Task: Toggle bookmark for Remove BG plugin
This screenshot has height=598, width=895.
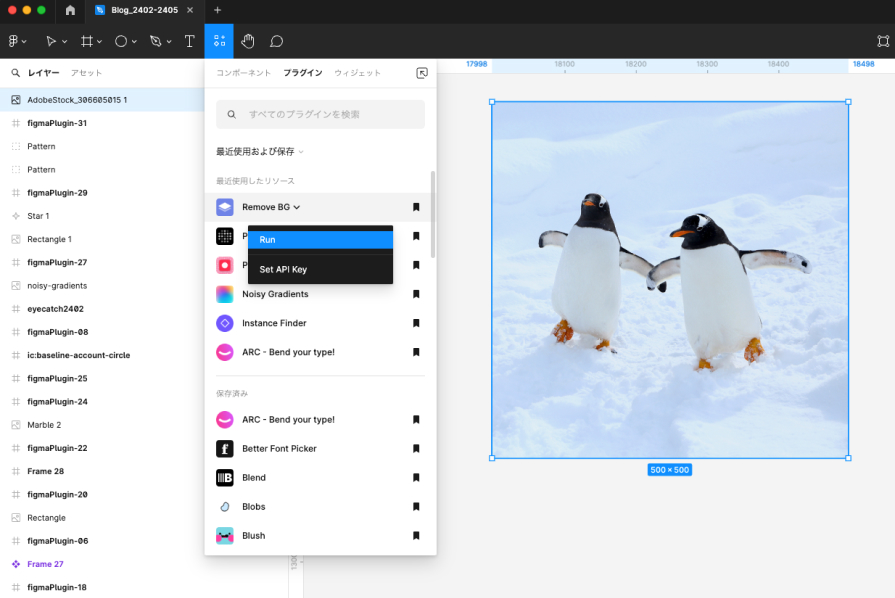Action: click(416, 207)
